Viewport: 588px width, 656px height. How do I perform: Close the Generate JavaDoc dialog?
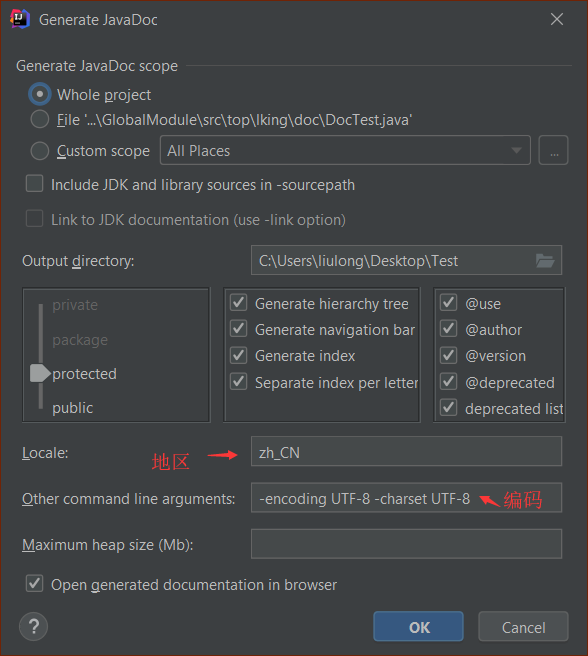click(x=557, y=19)
